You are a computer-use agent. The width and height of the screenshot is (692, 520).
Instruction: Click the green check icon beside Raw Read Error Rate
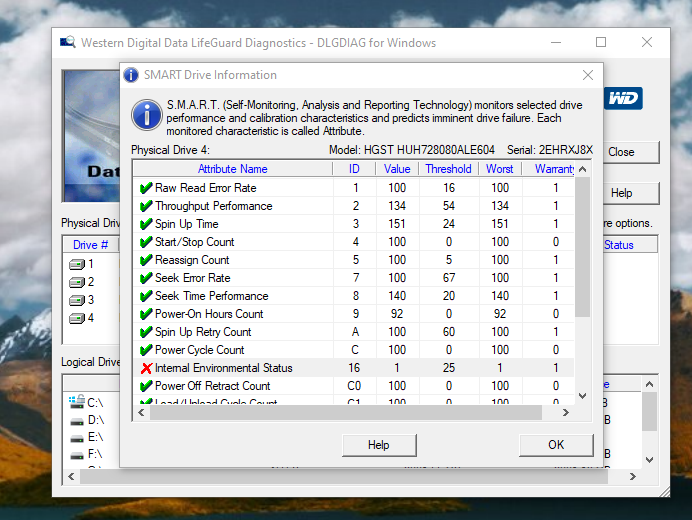tap(146, 188)
